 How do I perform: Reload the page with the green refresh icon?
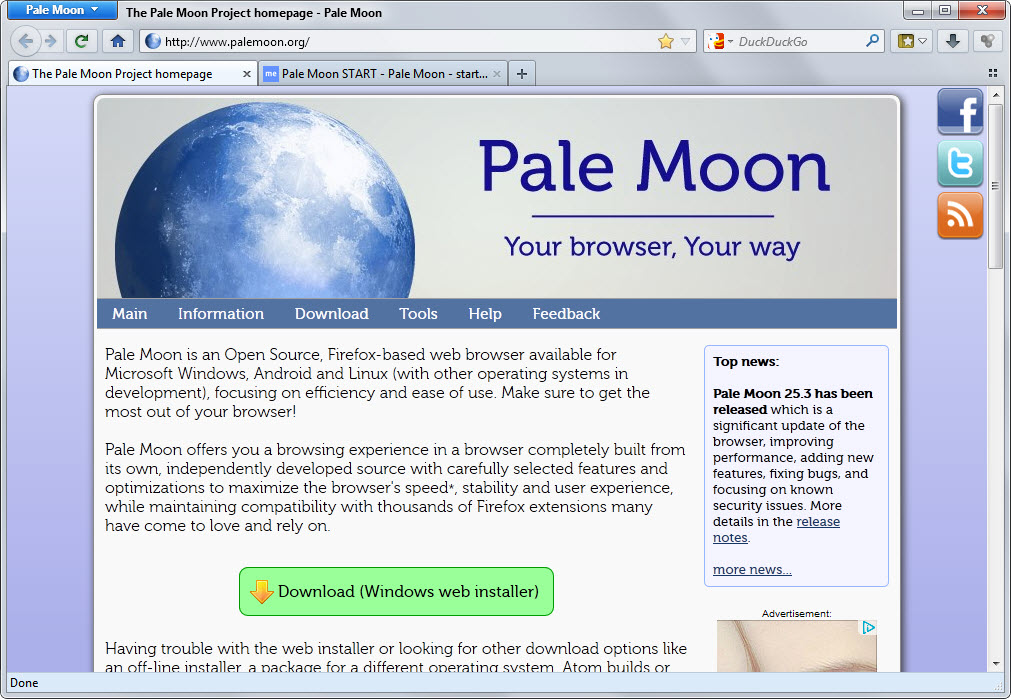click(81, 41)
